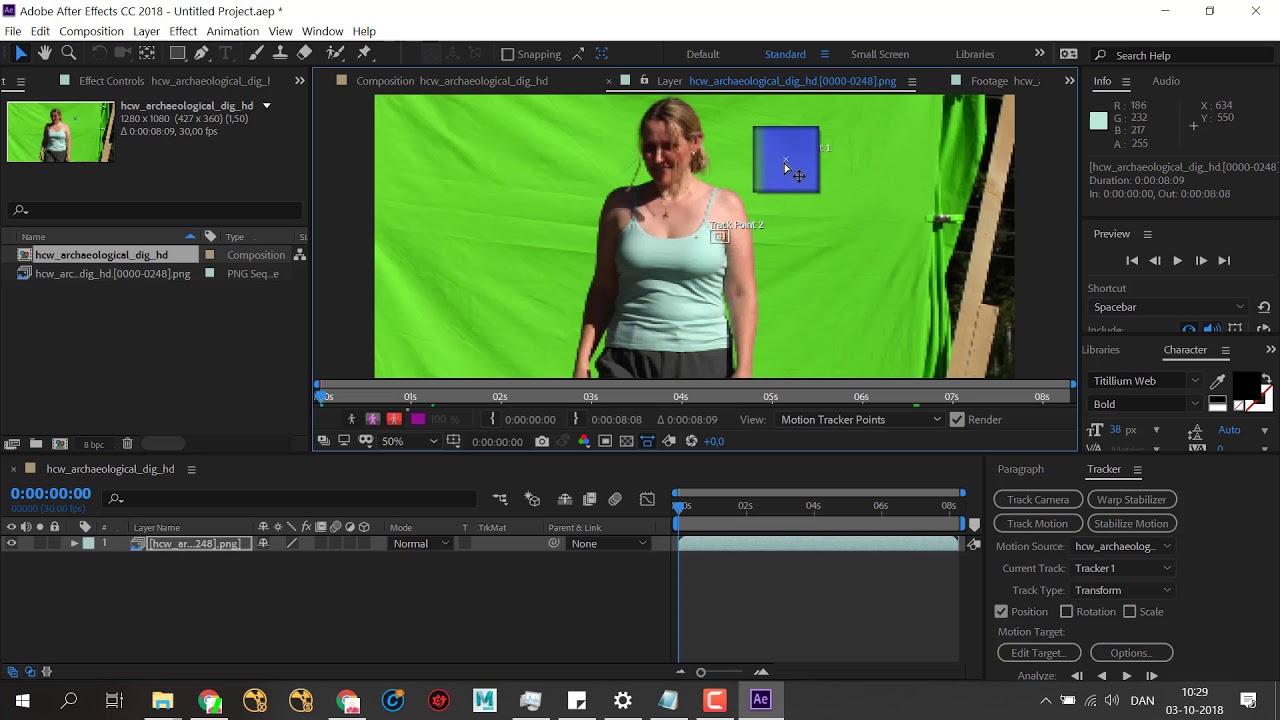The height and width of the screenshot is (720, 1280).
Task: Click the Graph Editor icon in timeline
Action: [x=647, y=499]
